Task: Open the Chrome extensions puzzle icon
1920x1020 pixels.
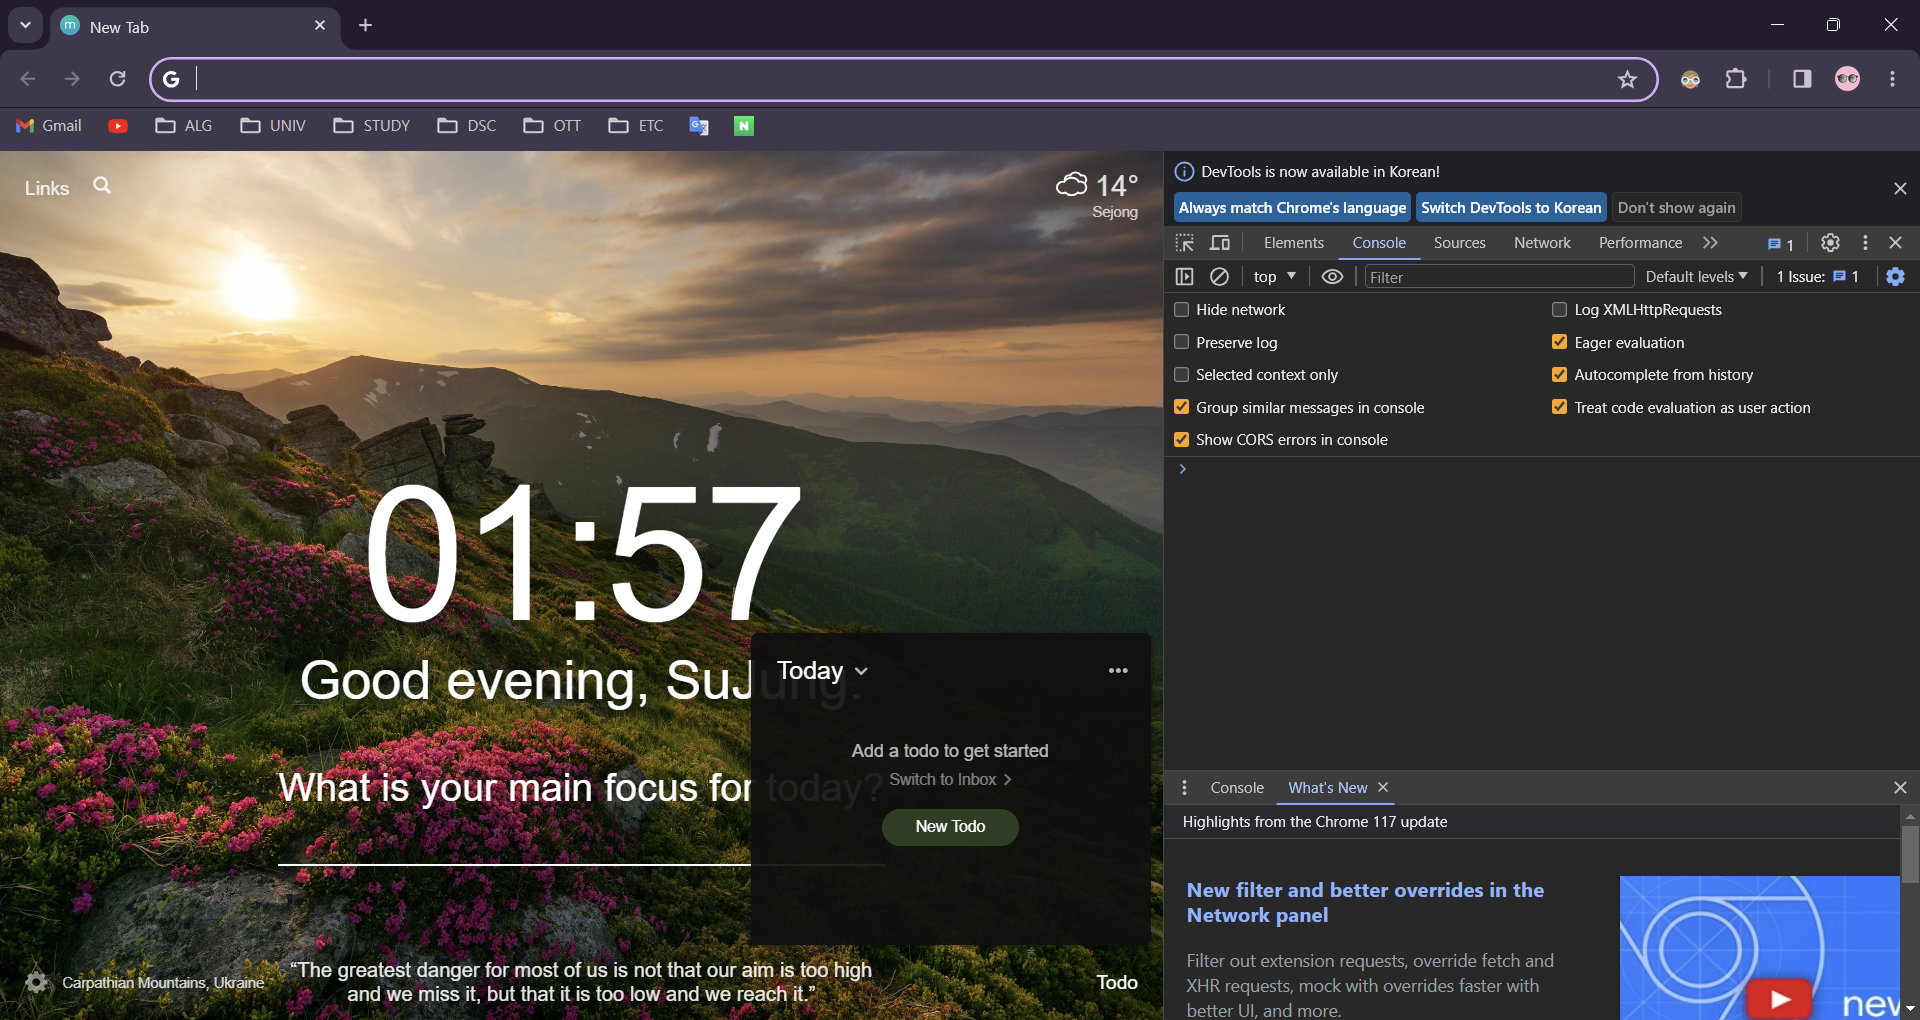Action: (x=1736, y=79)
